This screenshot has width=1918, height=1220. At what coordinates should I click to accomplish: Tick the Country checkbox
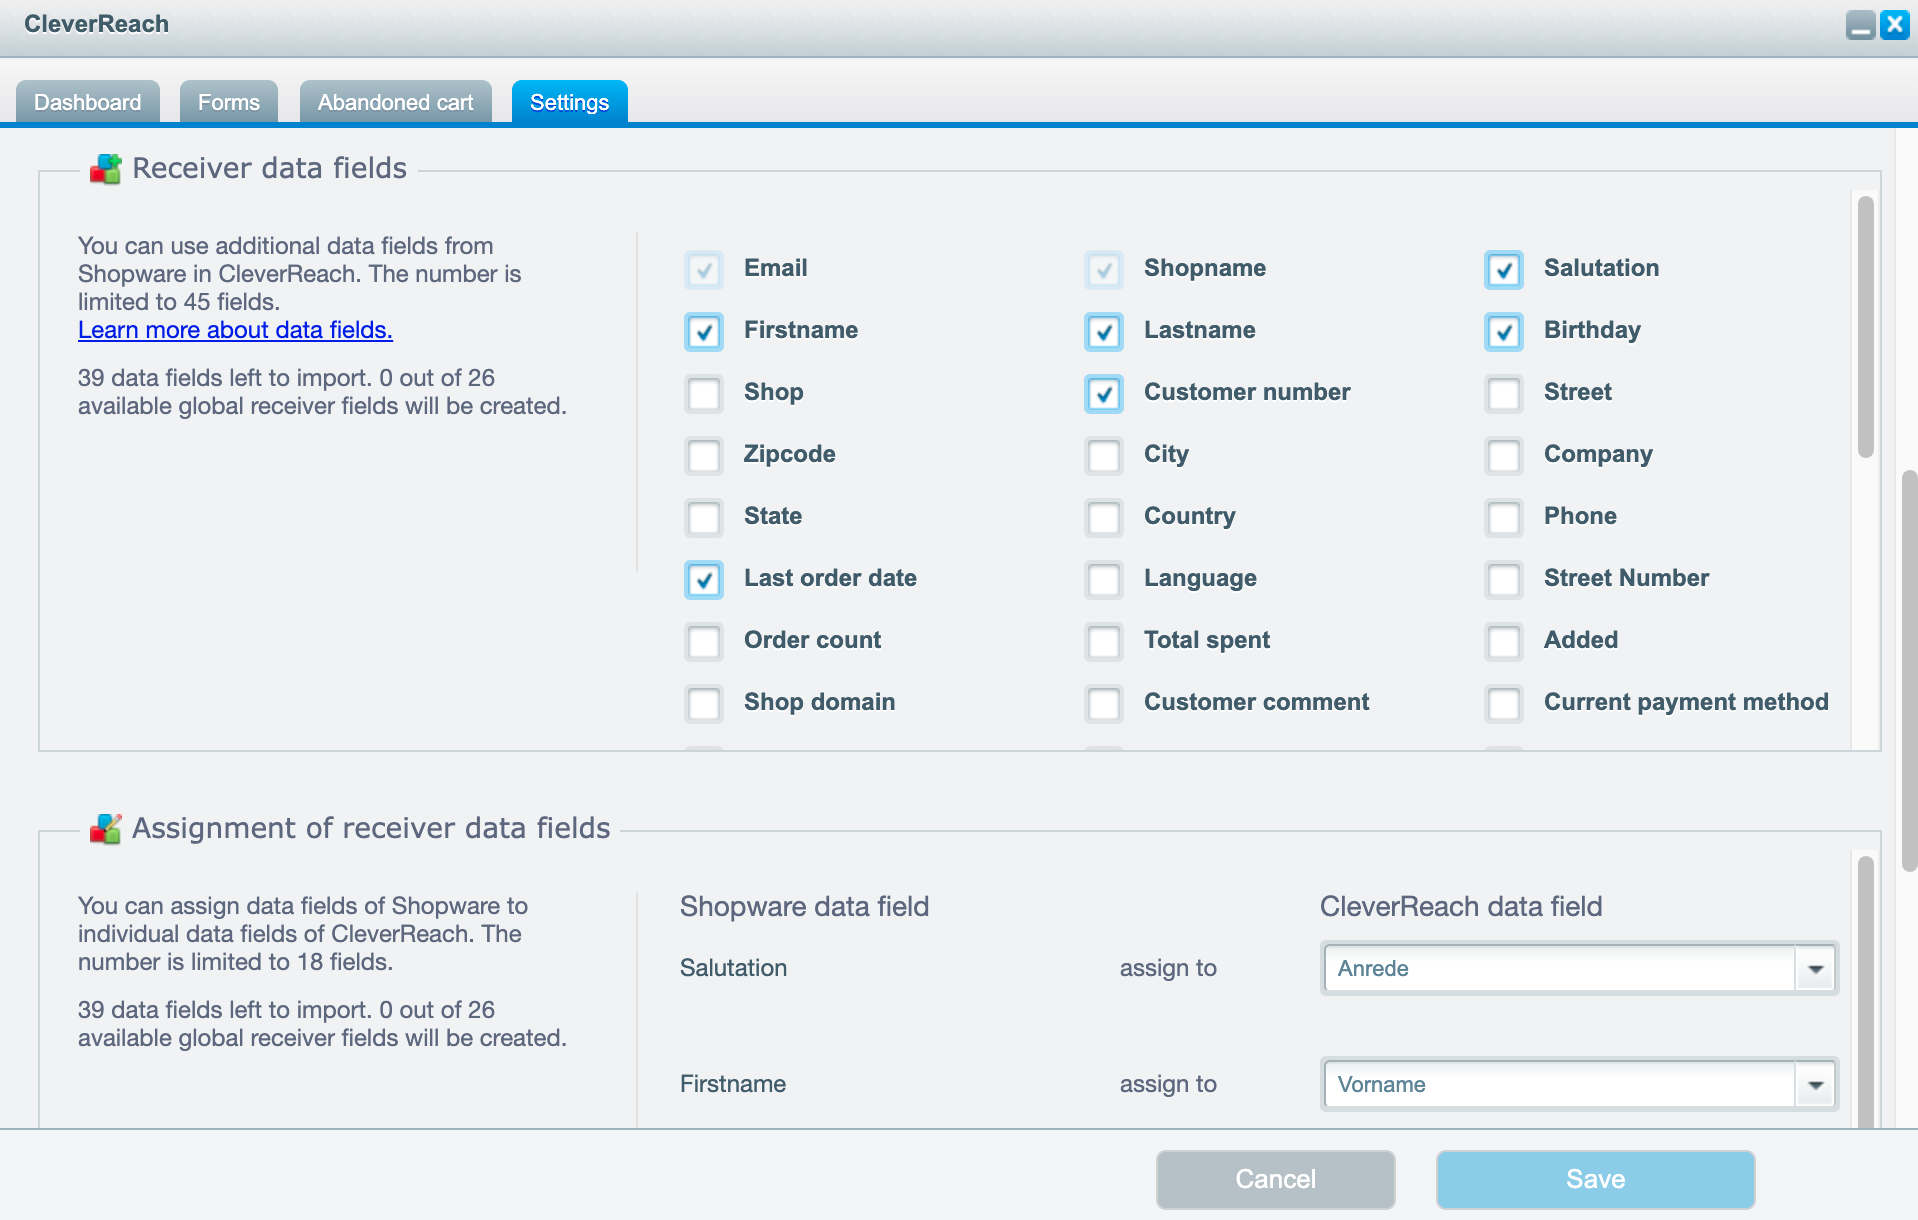1104,518
